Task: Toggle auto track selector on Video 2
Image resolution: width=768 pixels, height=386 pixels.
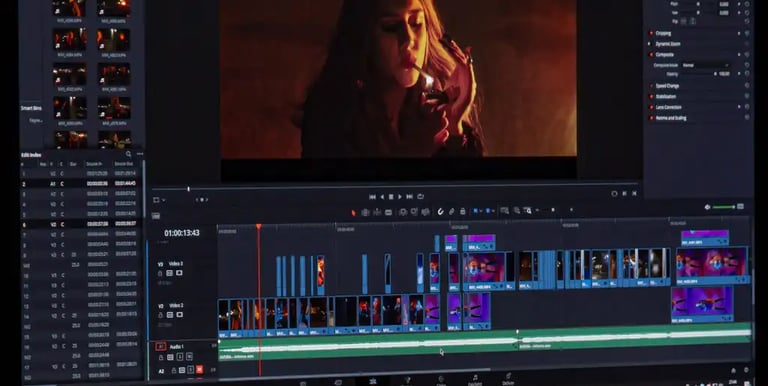Action: [170, 315]
